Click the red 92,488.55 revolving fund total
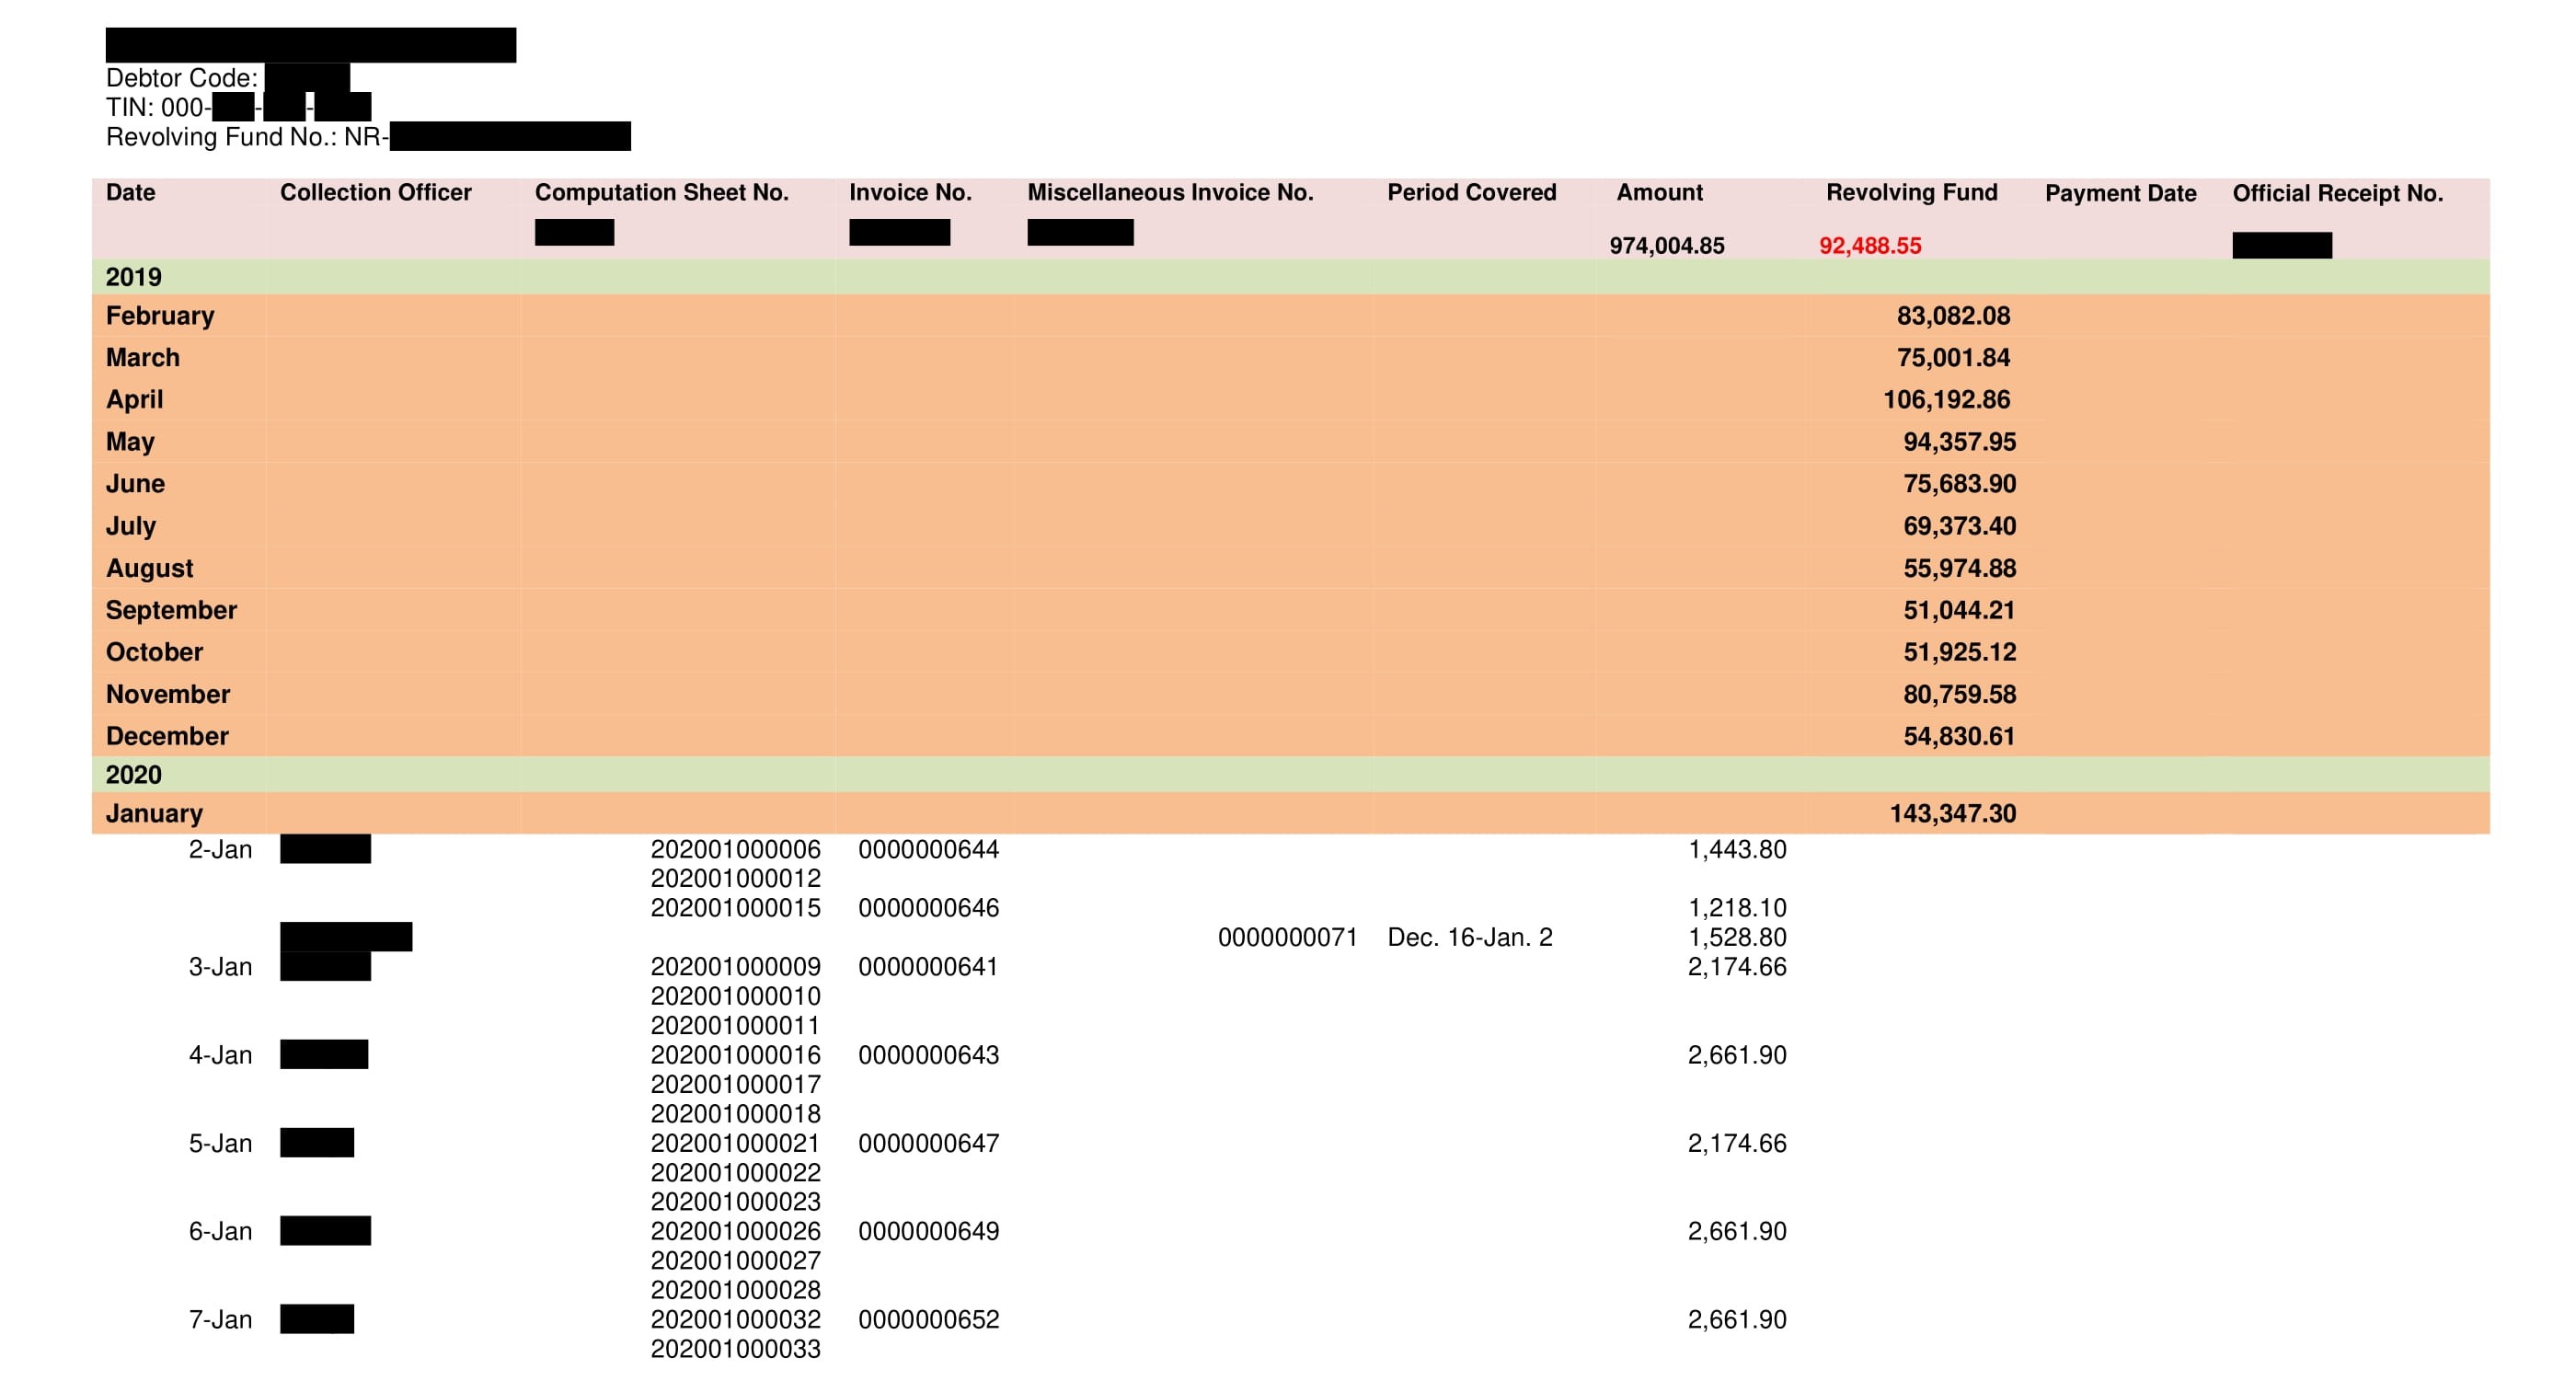This screenshot has width=2576, height=1381. point(1869,245)
